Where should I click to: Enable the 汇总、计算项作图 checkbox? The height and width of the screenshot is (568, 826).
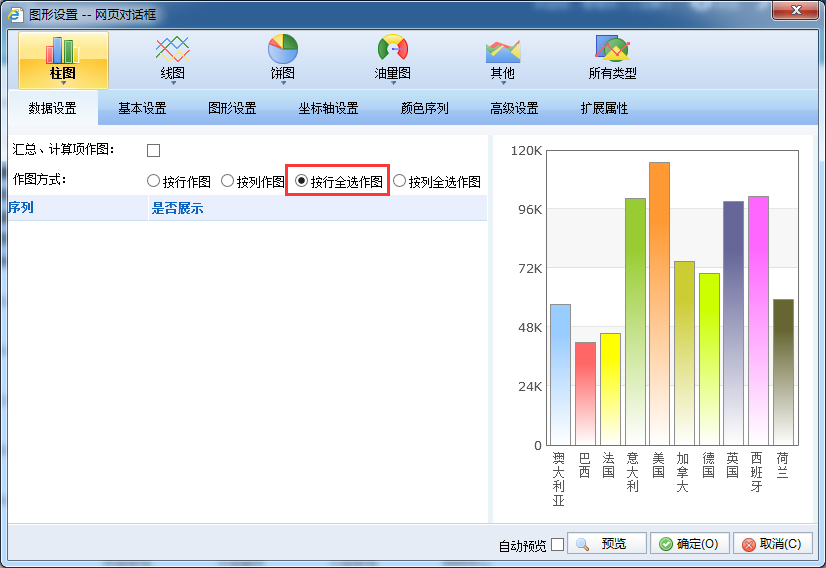coord(153,150)
